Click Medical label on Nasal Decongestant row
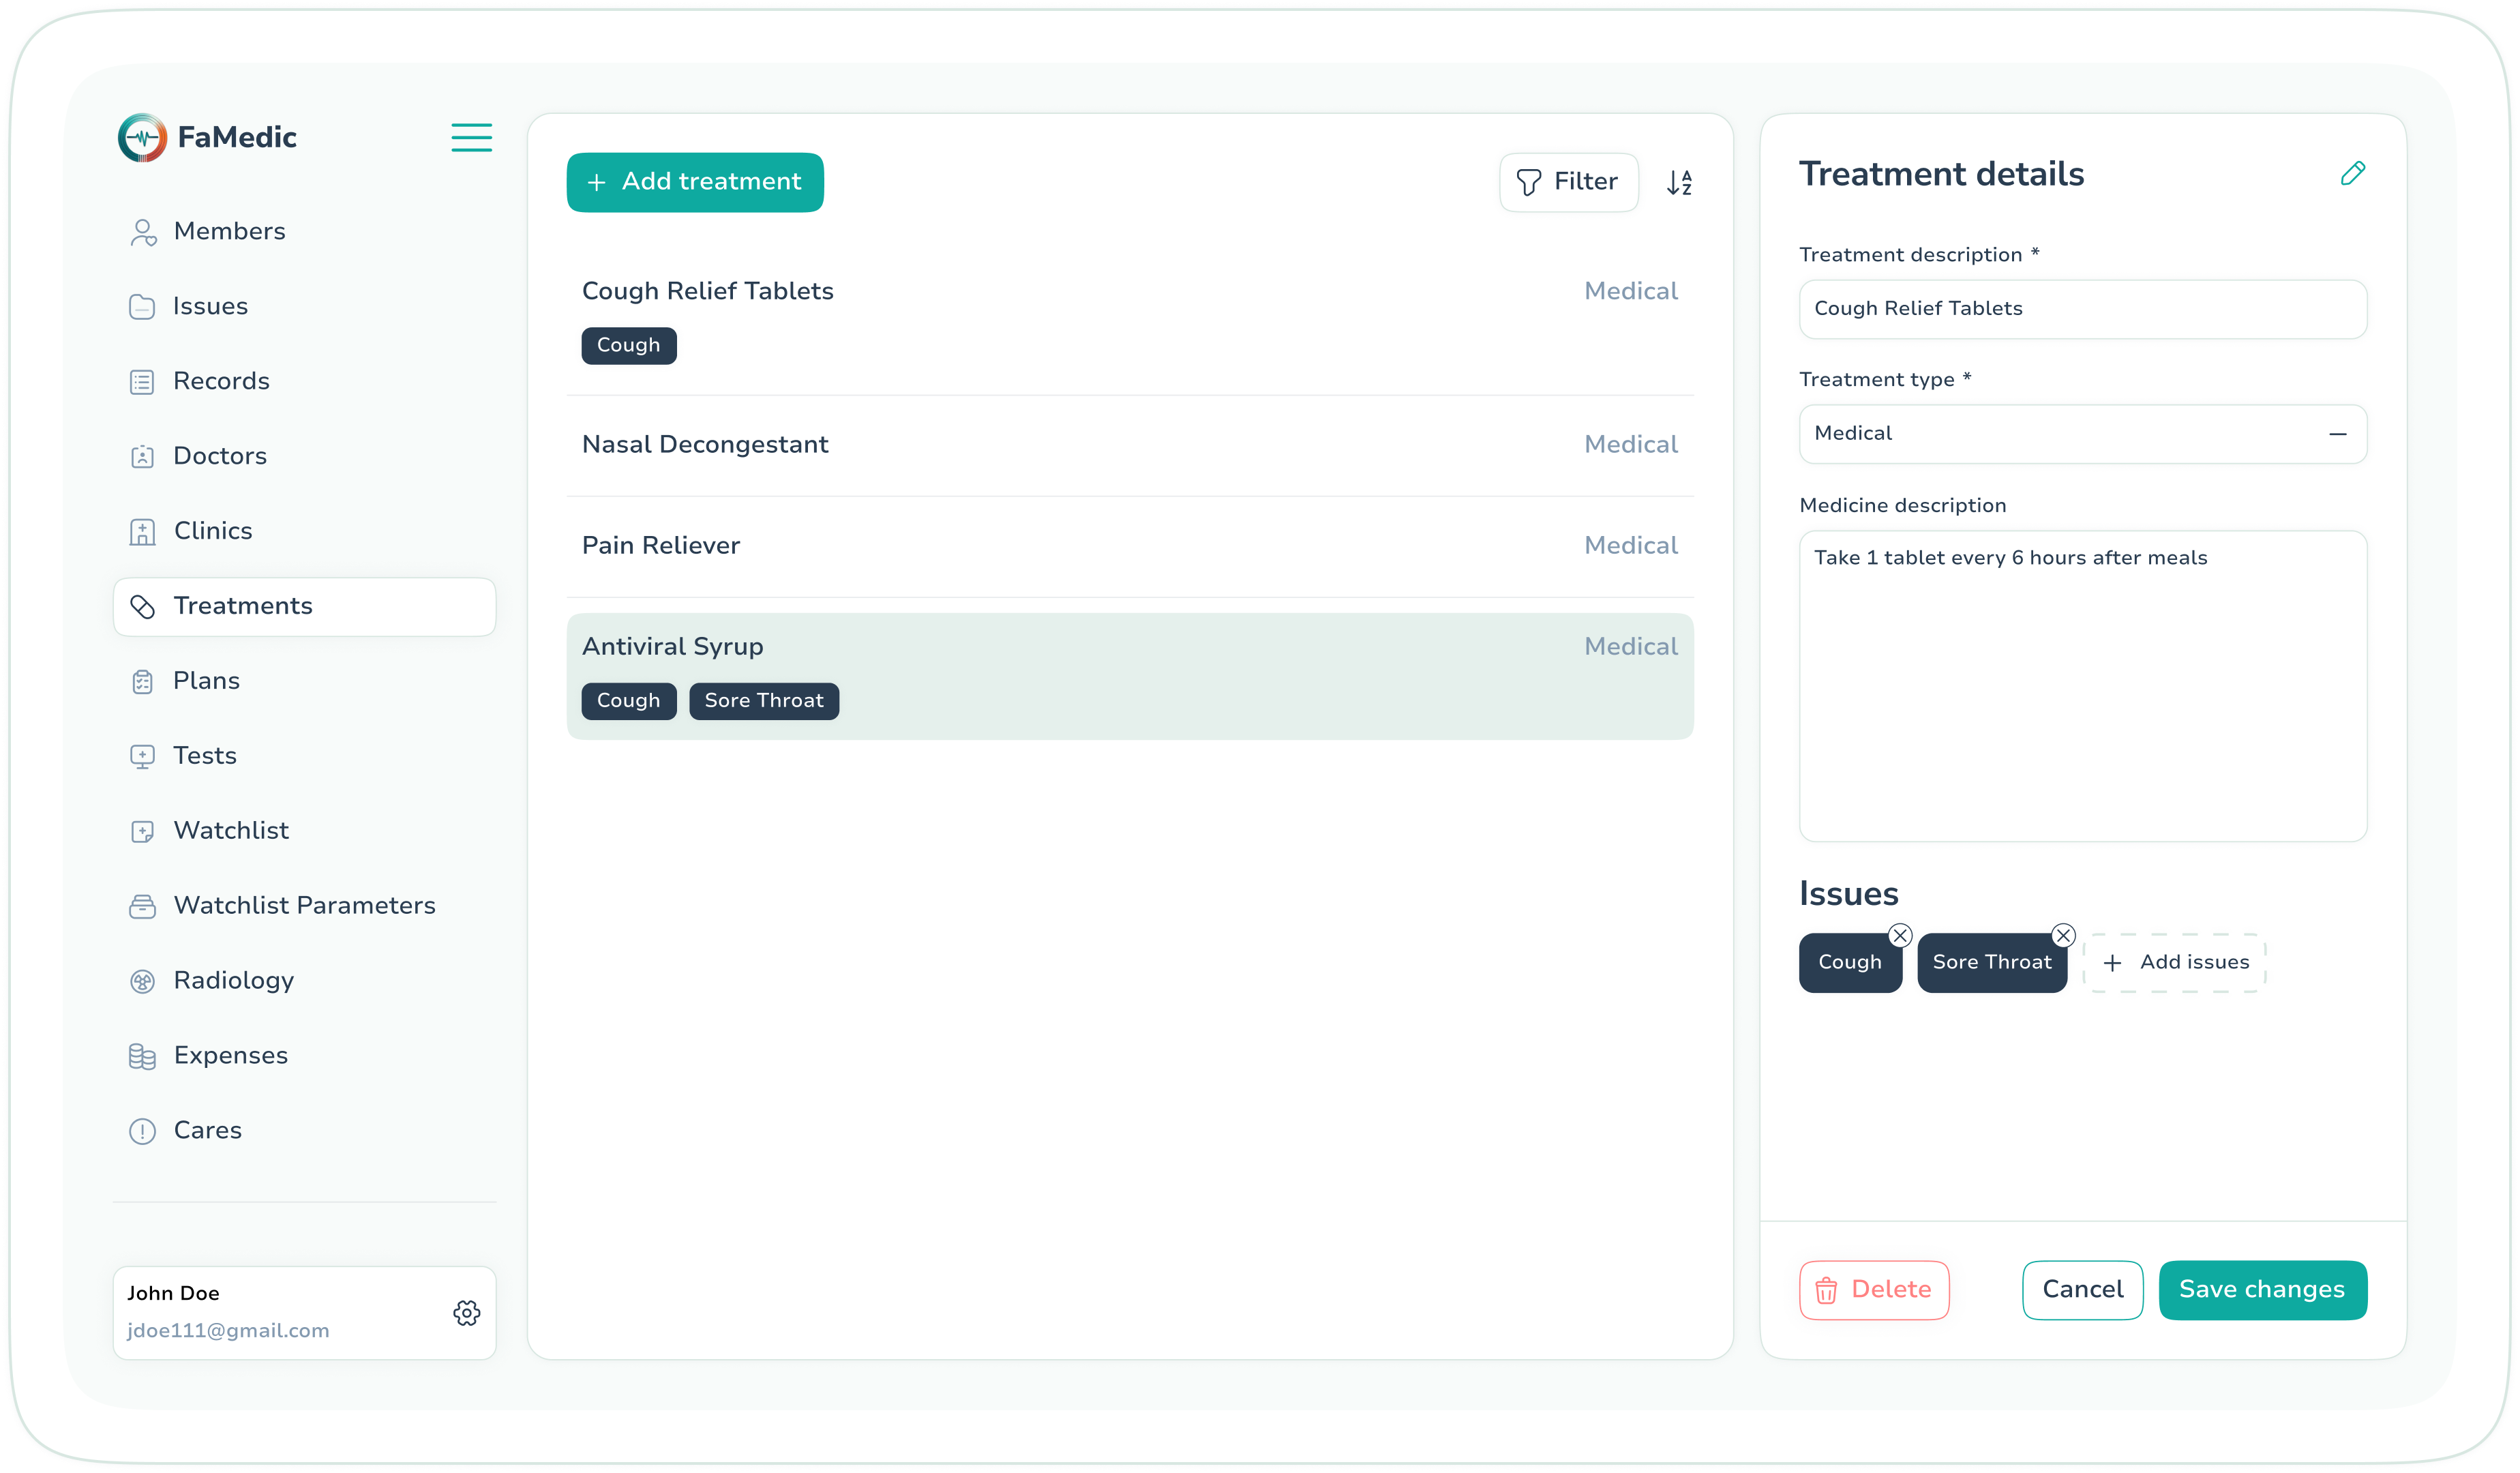The image size is (2520, 1473). point(1631,445)
